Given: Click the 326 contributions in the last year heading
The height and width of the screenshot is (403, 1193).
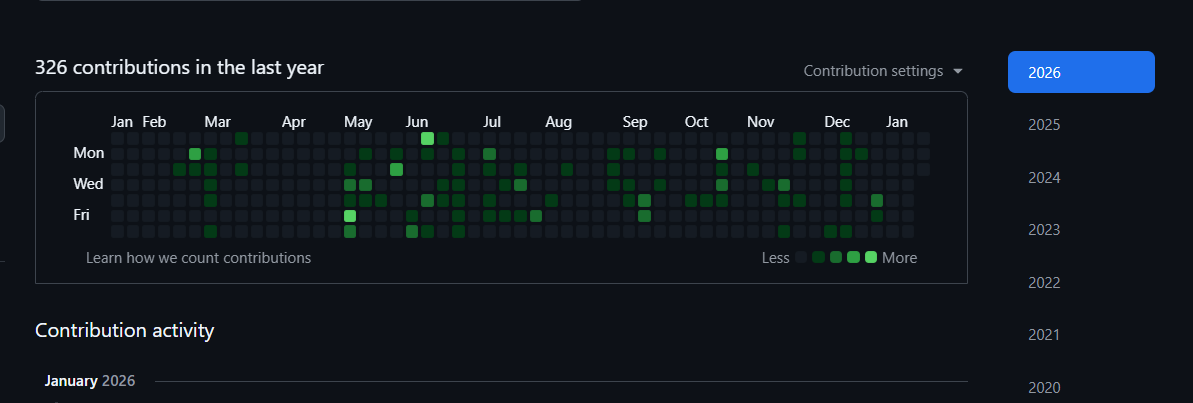Looking at the screenshot, I should (180, 68).
